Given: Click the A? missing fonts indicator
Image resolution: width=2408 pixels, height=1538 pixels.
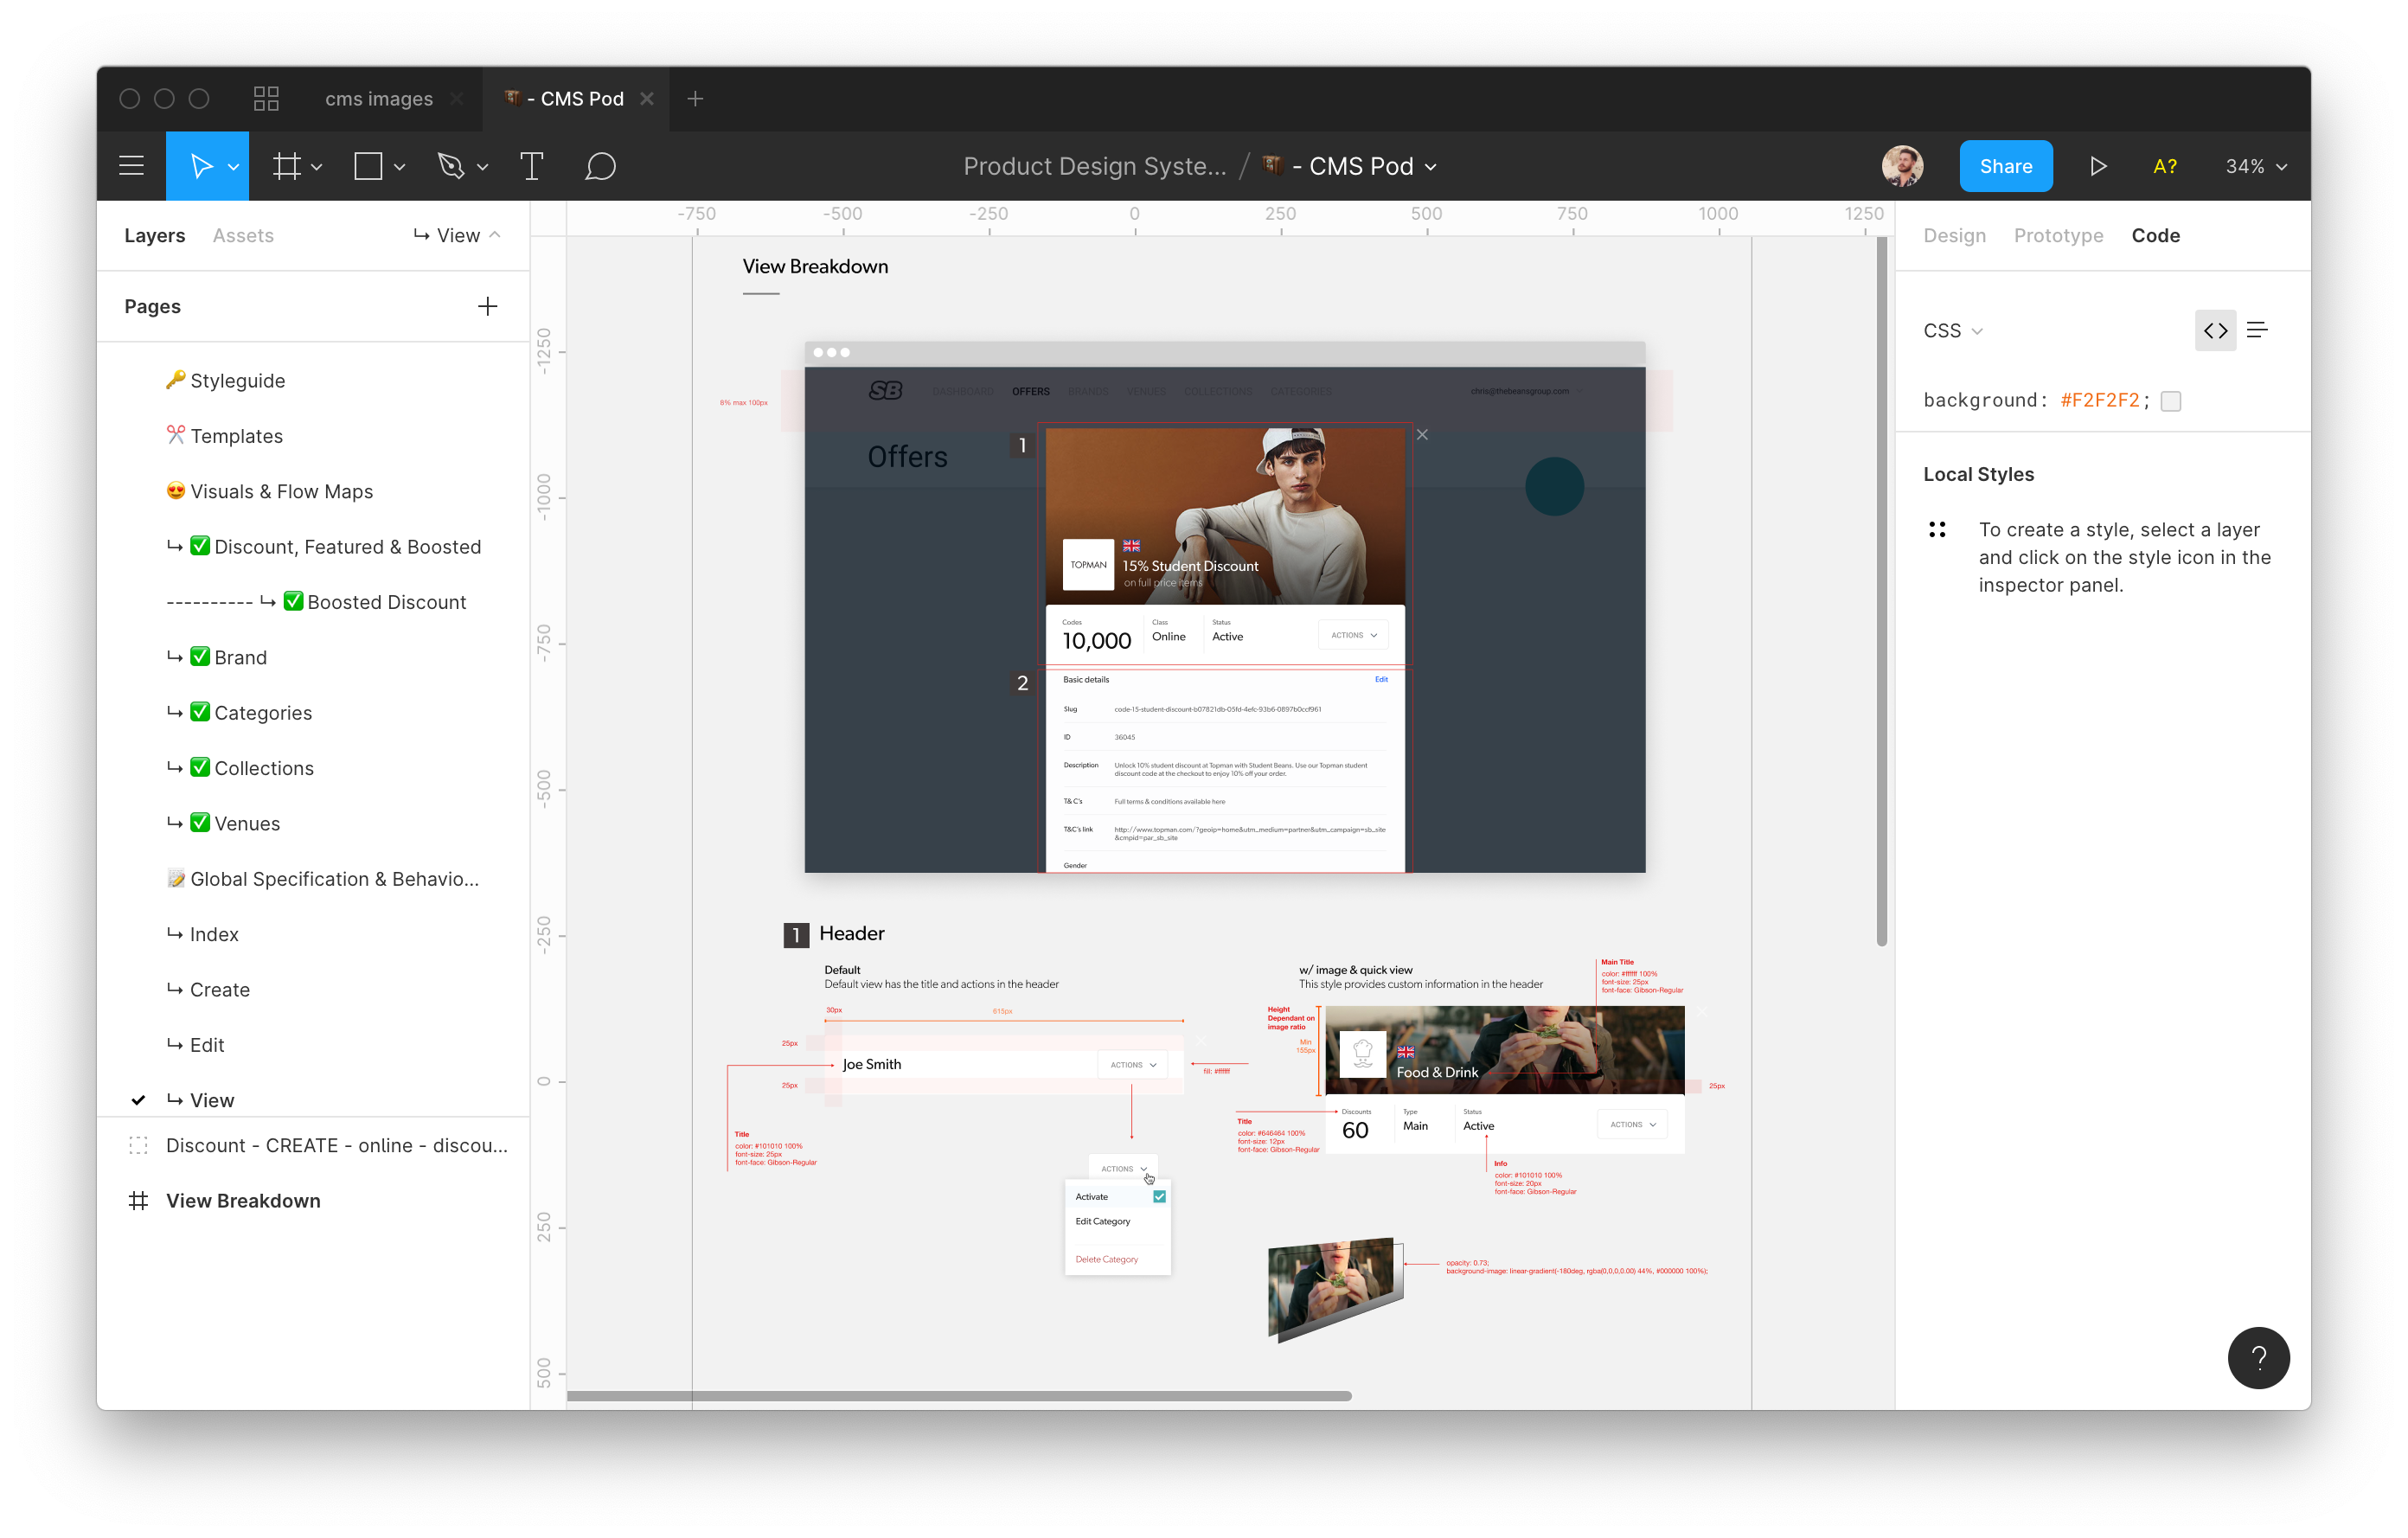Looking at the screenshot, I should (x=2165, y=166).
